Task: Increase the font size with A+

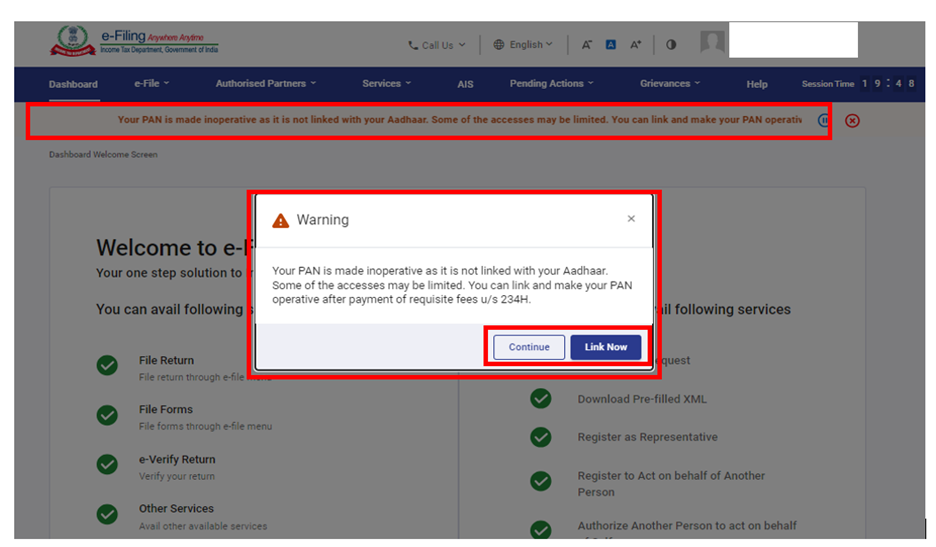Action: pyautogui.click(x=636, y=45)
